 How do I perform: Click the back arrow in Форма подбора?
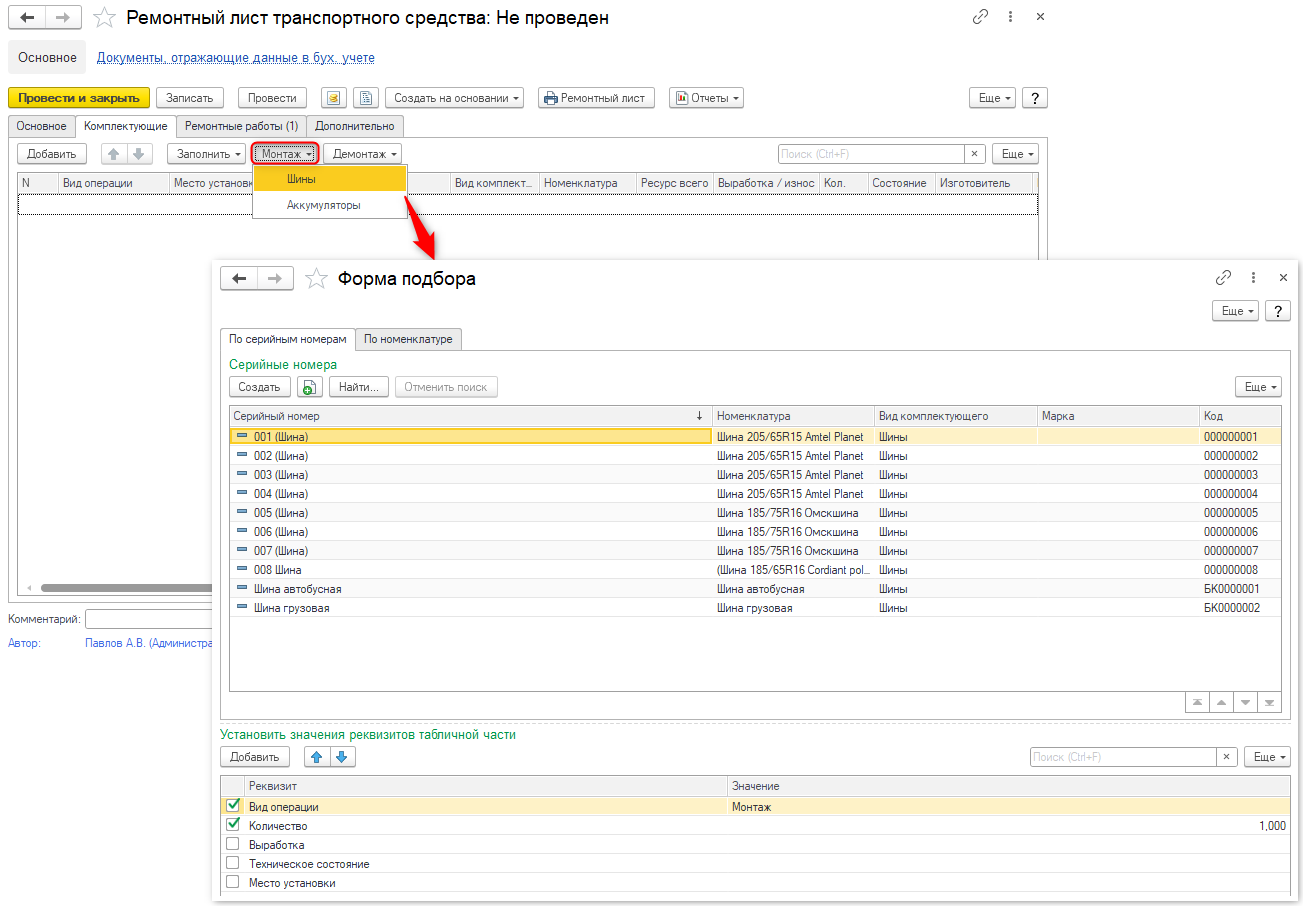point(239,279)
